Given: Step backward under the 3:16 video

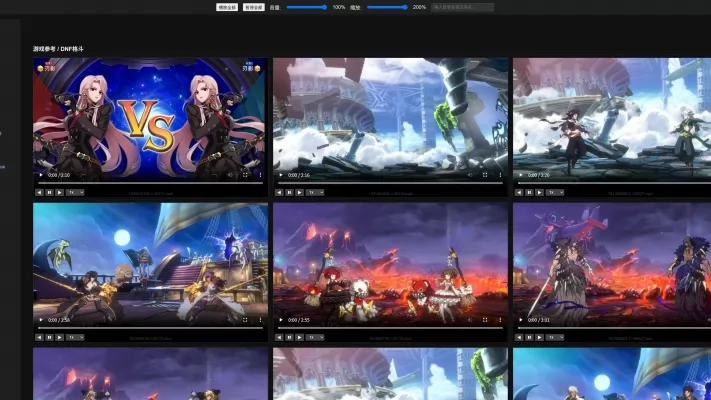Looking at the screenshot, I should 279,192.
